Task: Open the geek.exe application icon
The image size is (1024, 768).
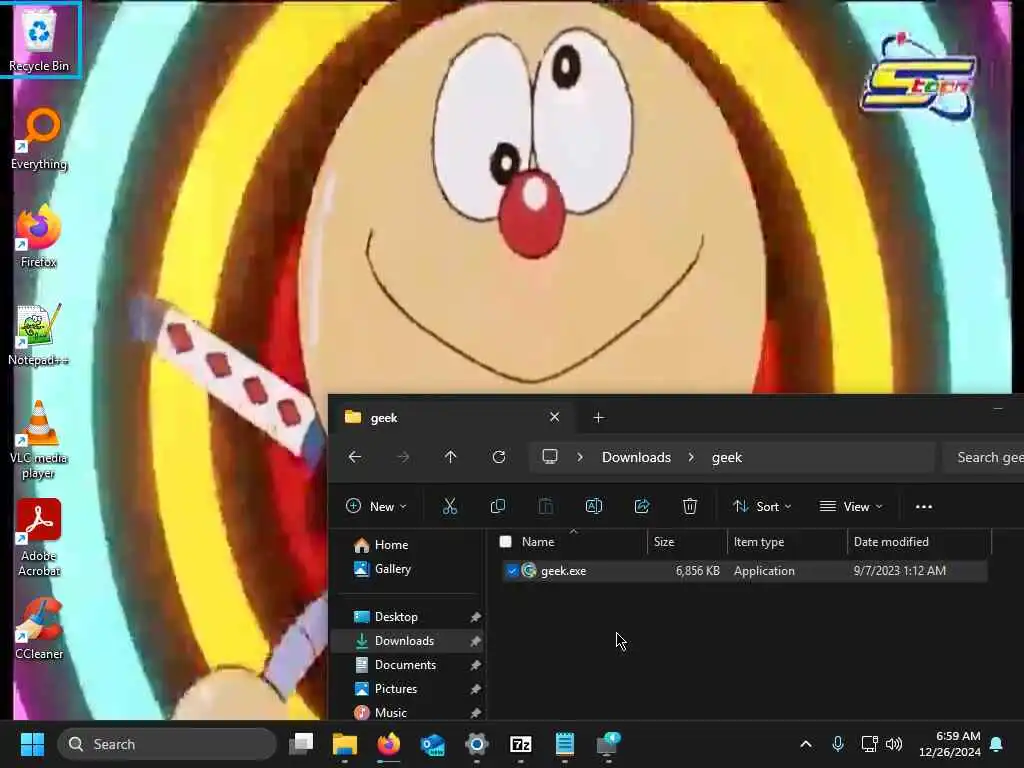Action: point(529,571)
